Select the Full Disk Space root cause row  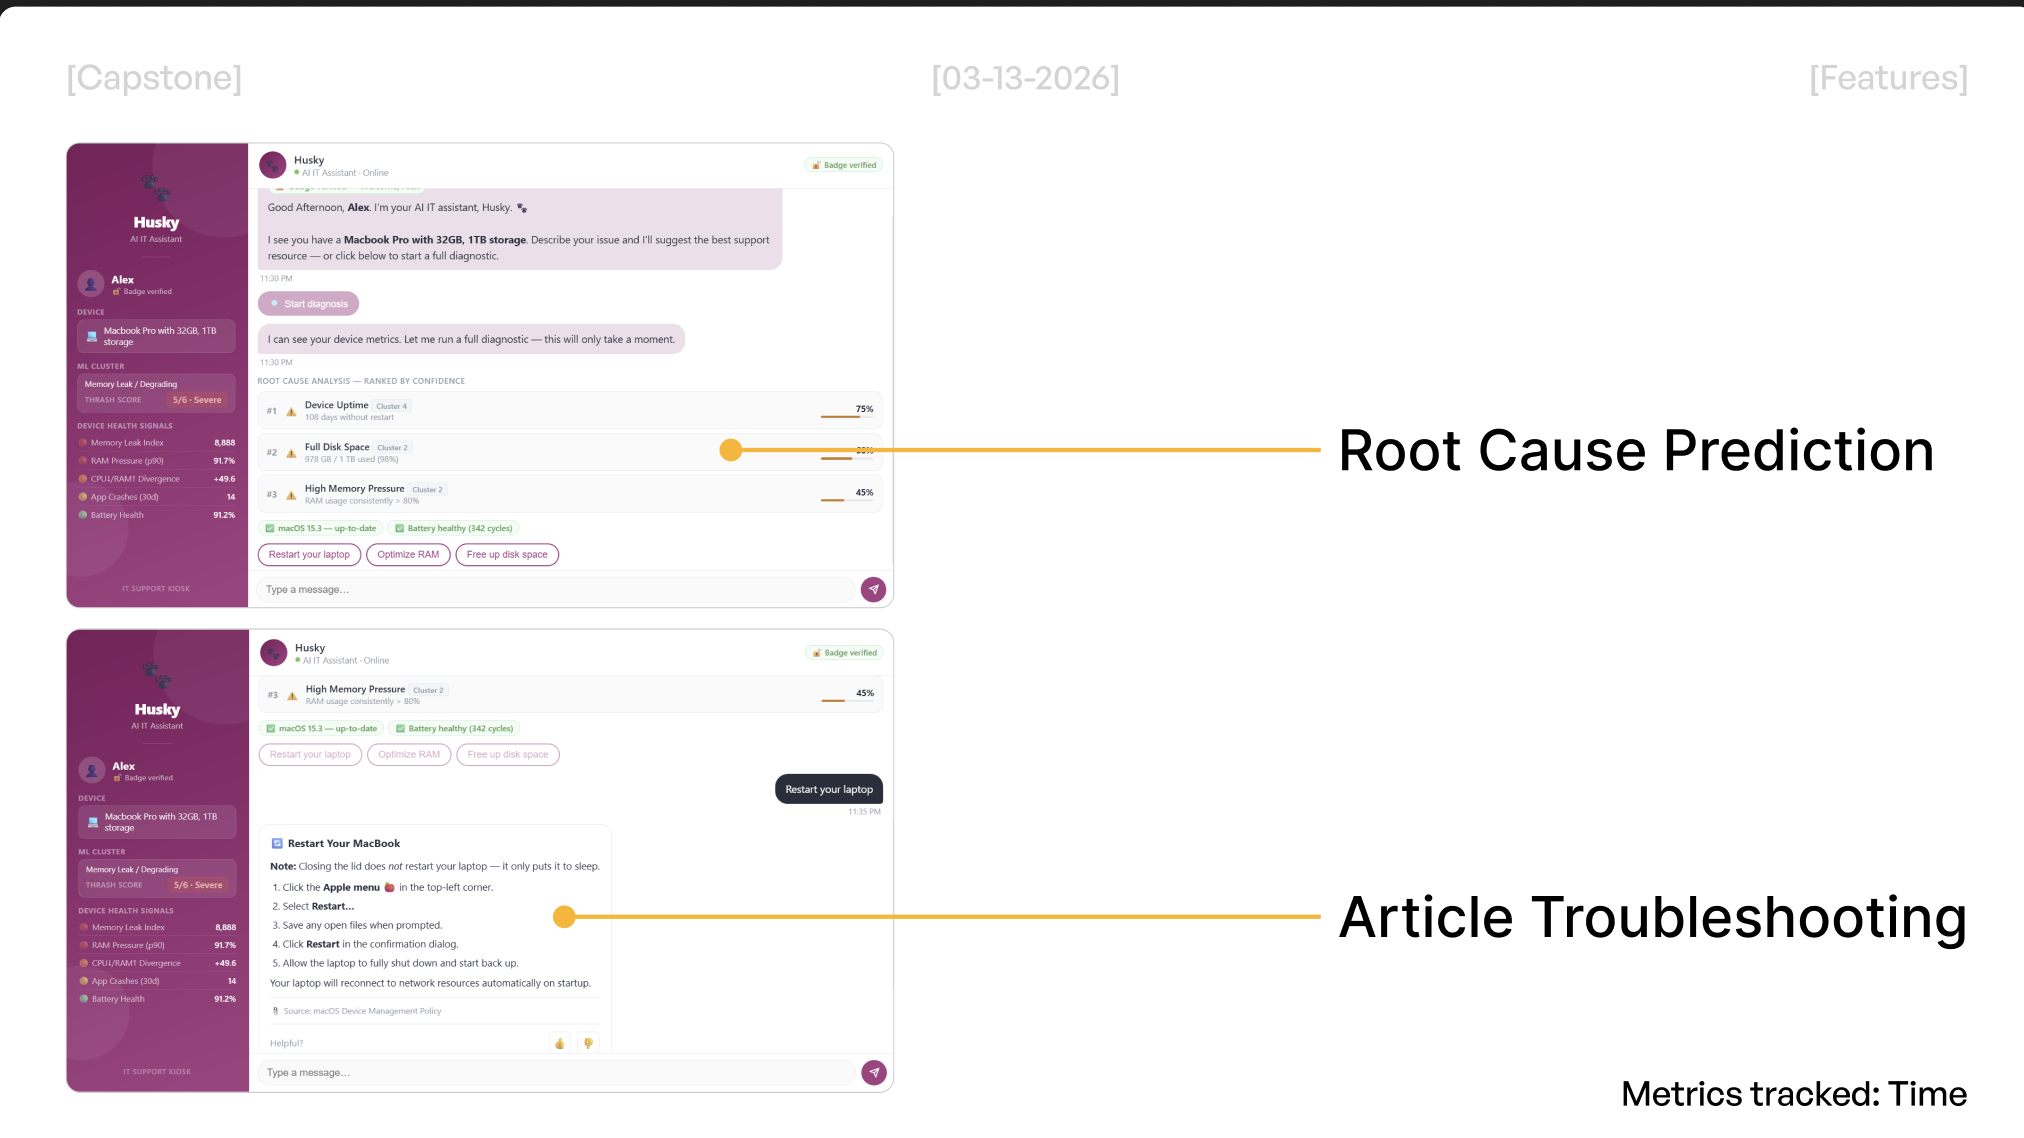(500, 452)
